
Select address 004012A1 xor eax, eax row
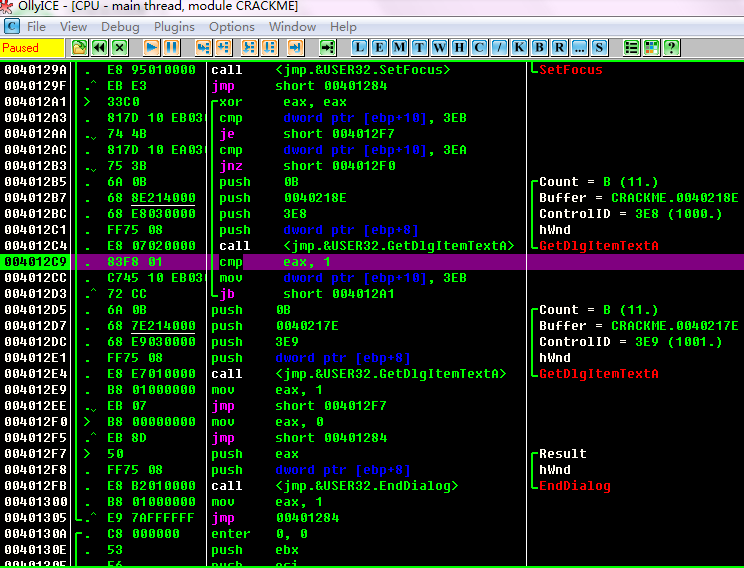click(372, 102)
